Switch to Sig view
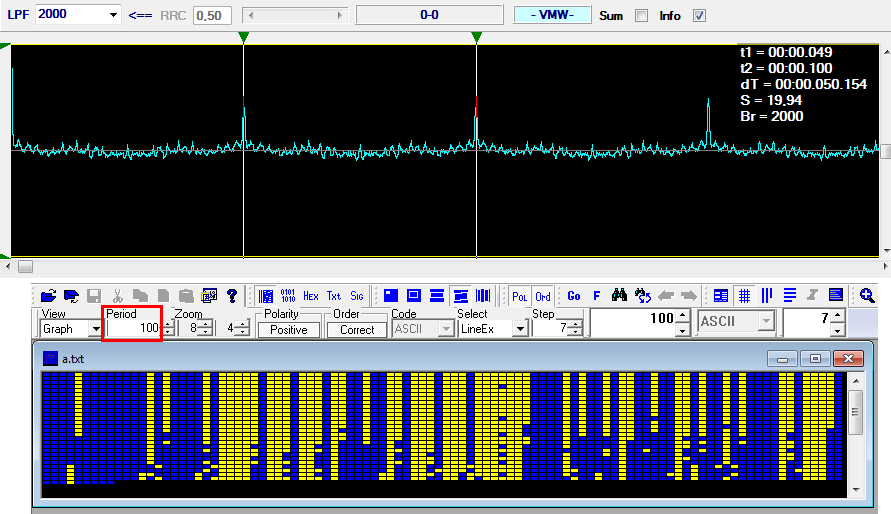The width and height of the screenshot is (891, 514). [357, 296]
